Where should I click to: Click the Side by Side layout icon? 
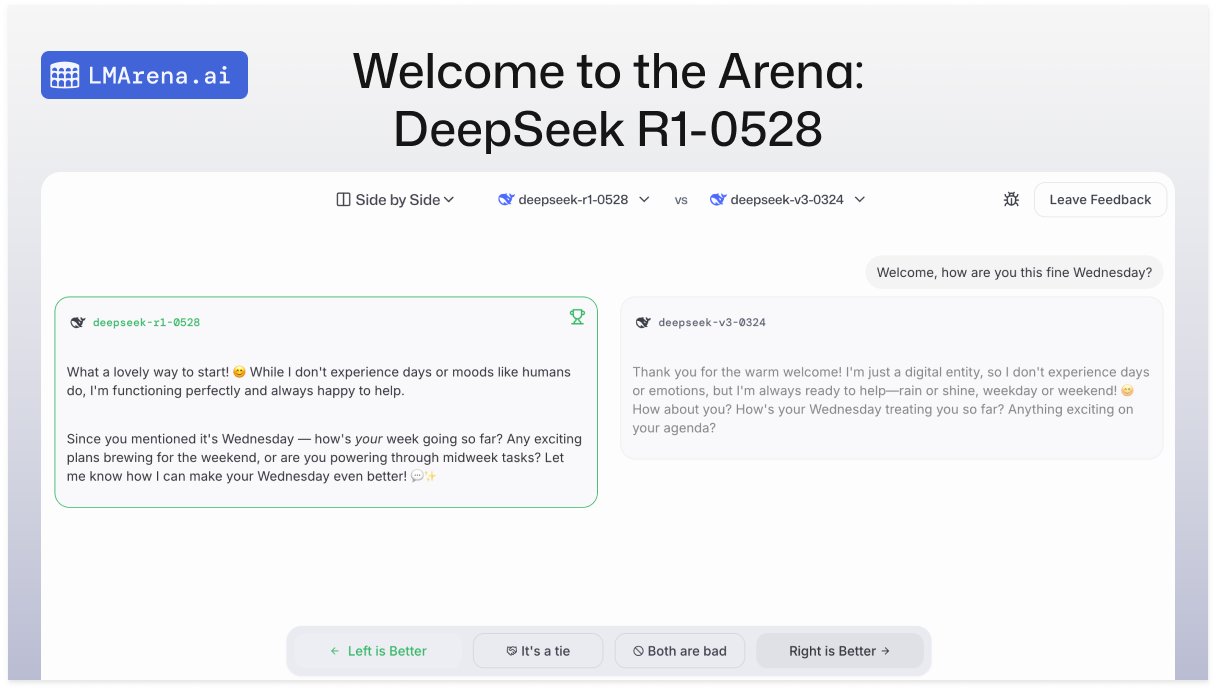click(343, 200)
